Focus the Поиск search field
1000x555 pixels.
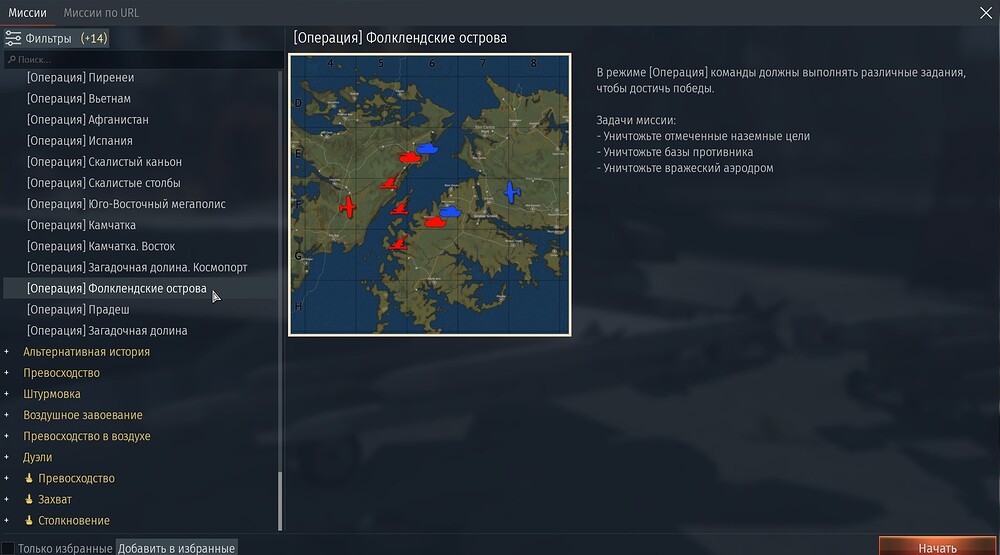pyautogui.click(x=140, y=60)
